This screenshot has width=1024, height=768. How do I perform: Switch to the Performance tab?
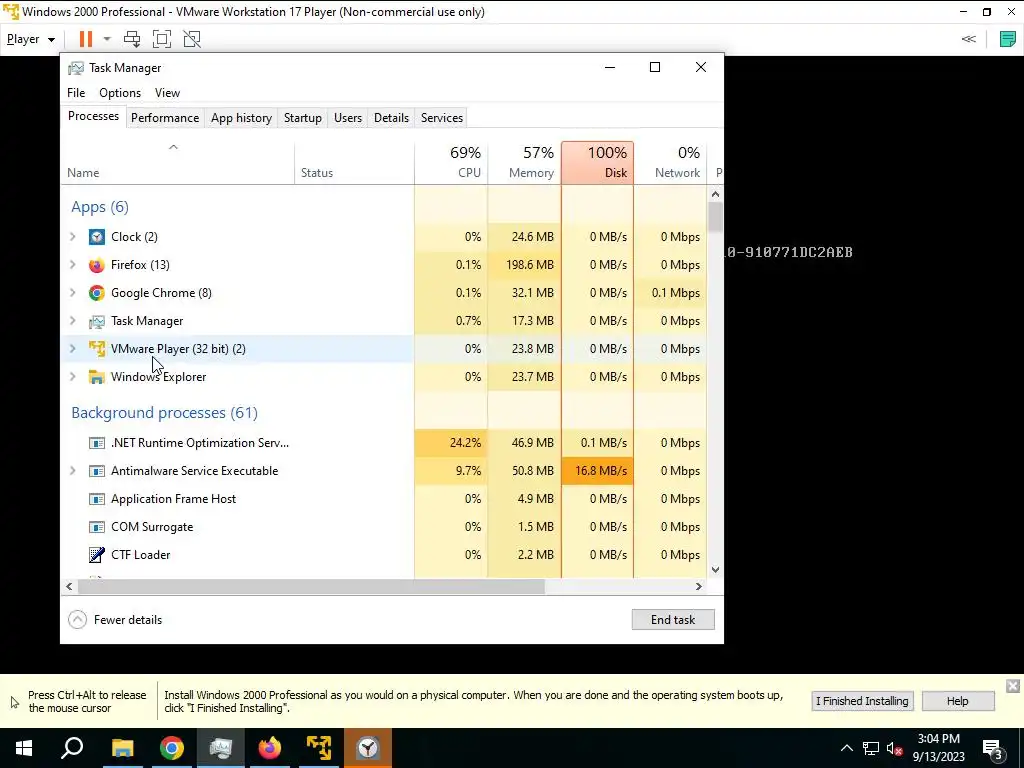[165, 118]
